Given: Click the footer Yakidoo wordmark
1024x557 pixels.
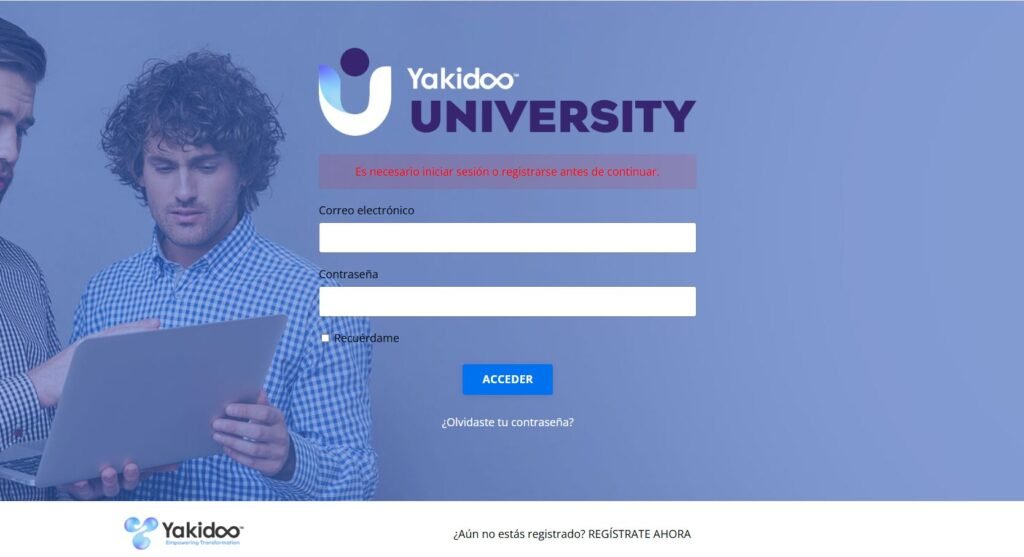Looking at the screenshot, I should pyautogui.click(x=202, y=529).
